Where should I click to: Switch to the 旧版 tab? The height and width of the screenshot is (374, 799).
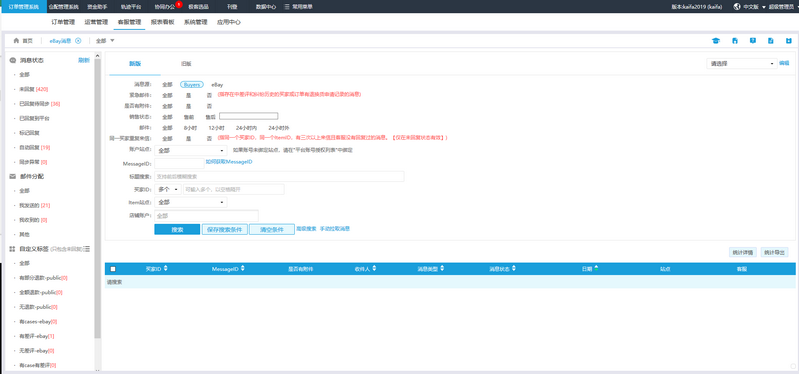186,64
